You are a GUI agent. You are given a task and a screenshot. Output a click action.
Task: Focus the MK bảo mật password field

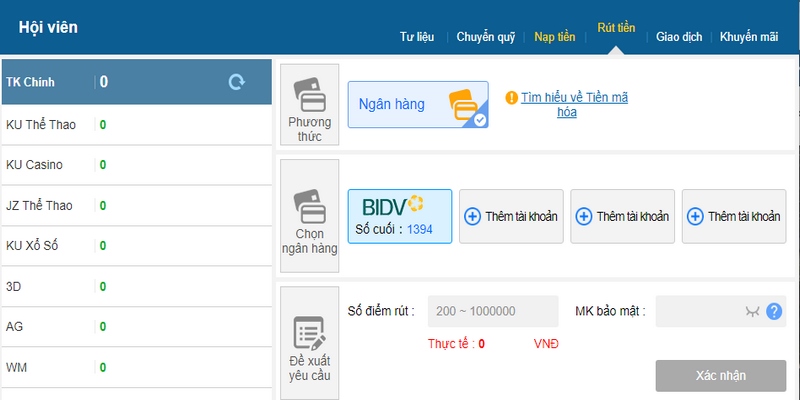(x=699, y=312)
